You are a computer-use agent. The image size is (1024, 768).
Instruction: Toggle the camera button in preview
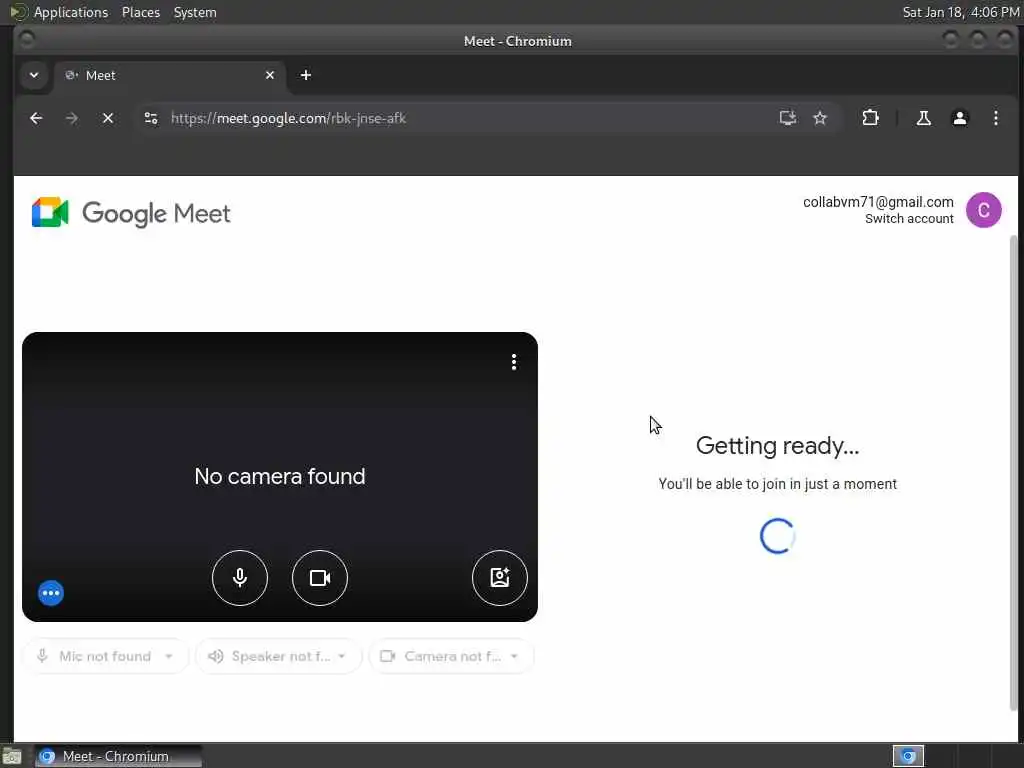pyautogui.click(x=320, y=578)
